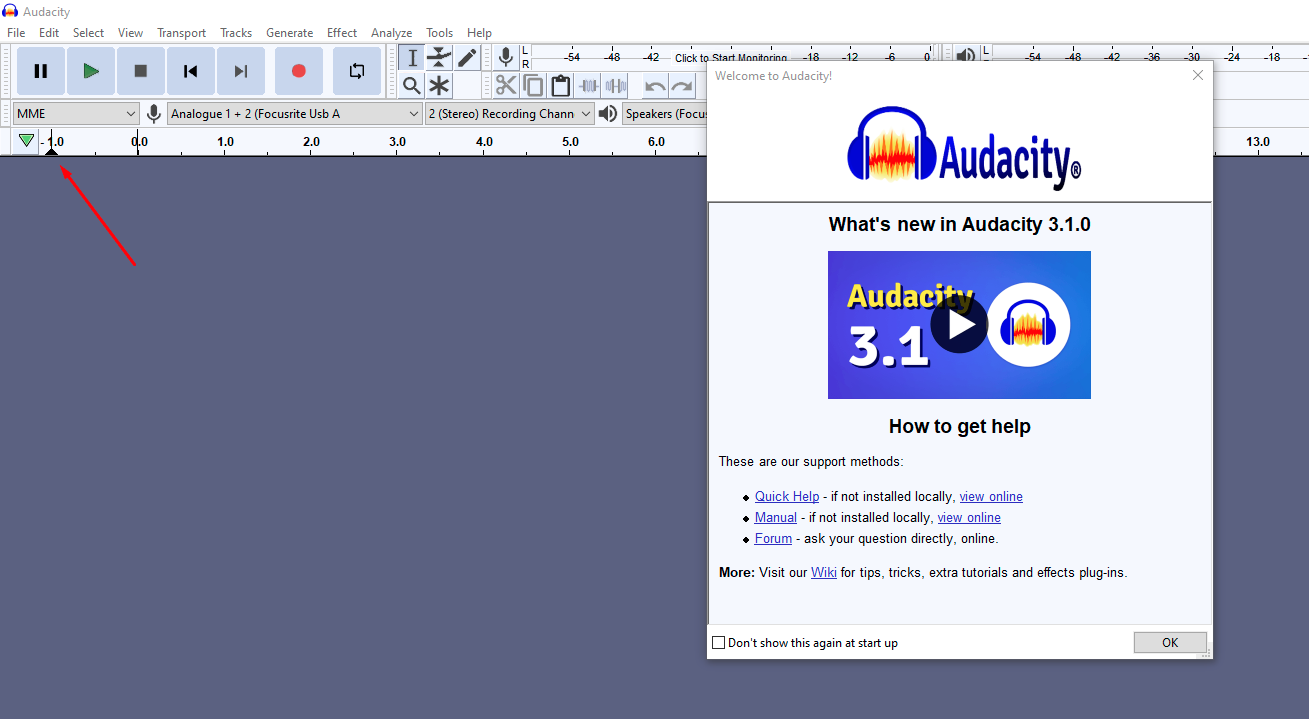The width and height of the screenshot is (1309, 719).
Task: Click the Audacity logo in the Welcome dialog
Action: [x=964, y=148]
